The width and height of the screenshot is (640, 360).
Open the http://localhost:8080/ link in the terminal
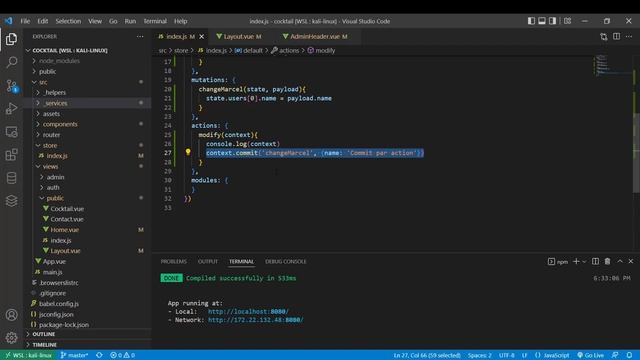pos(248,311)
